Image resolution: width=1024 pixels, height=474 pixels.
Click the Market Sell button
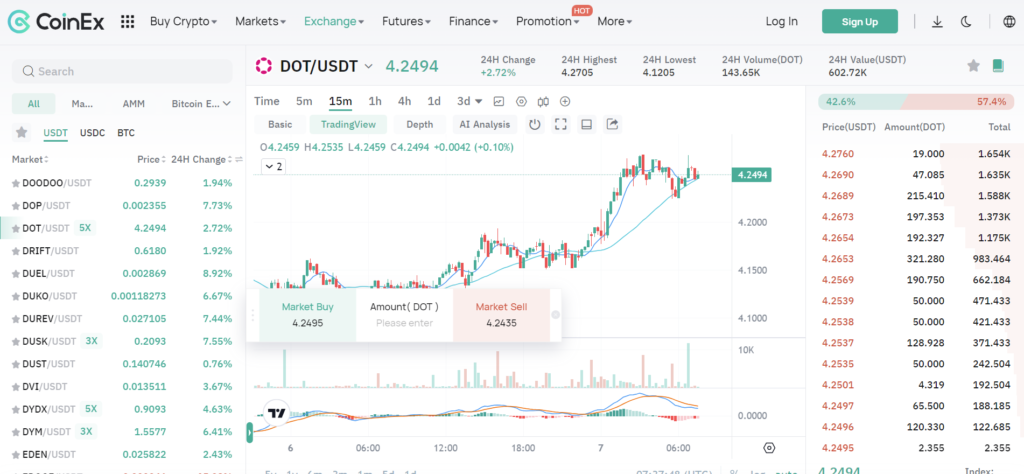(501, 315)
